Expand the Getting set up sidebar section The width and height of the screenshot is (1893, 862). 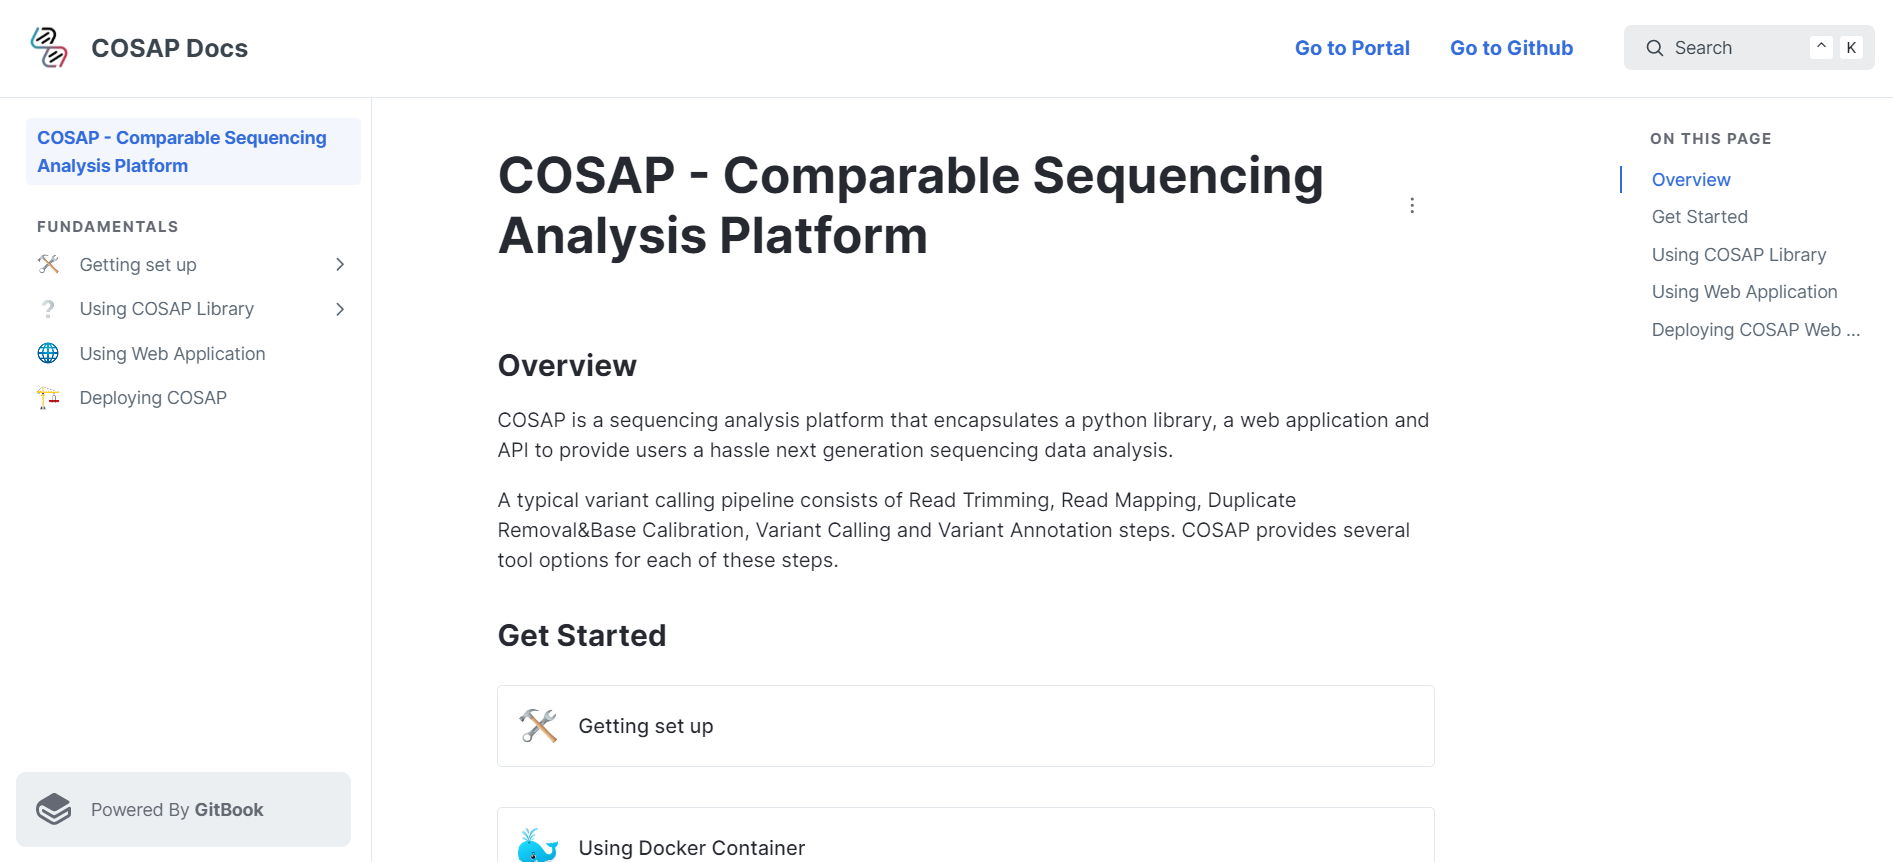340,264
